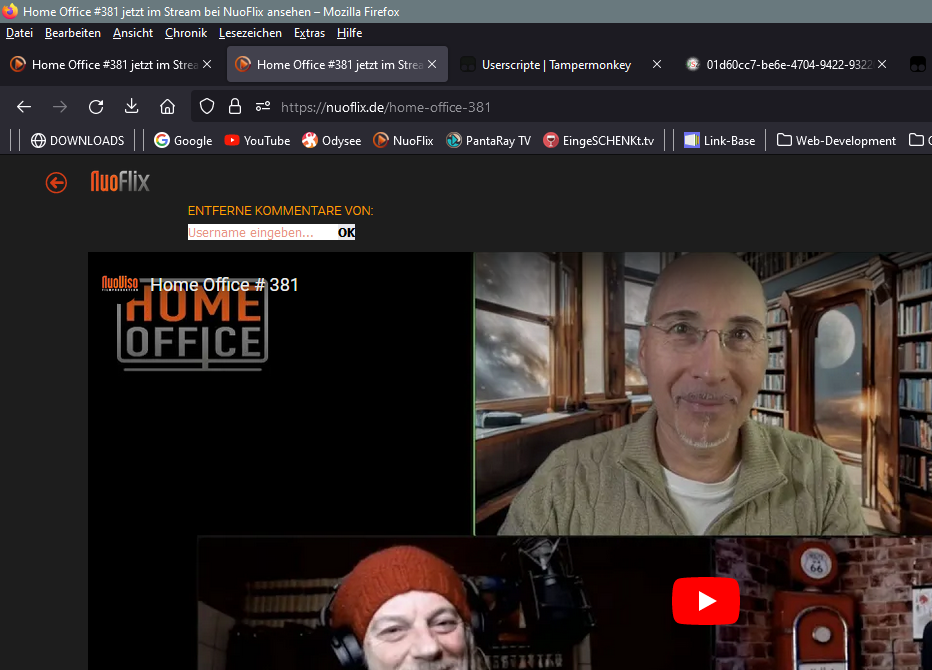Click the tracking protection shield icon
The width and height of the screenshot is (932, 670).
[x=207, y=107]
